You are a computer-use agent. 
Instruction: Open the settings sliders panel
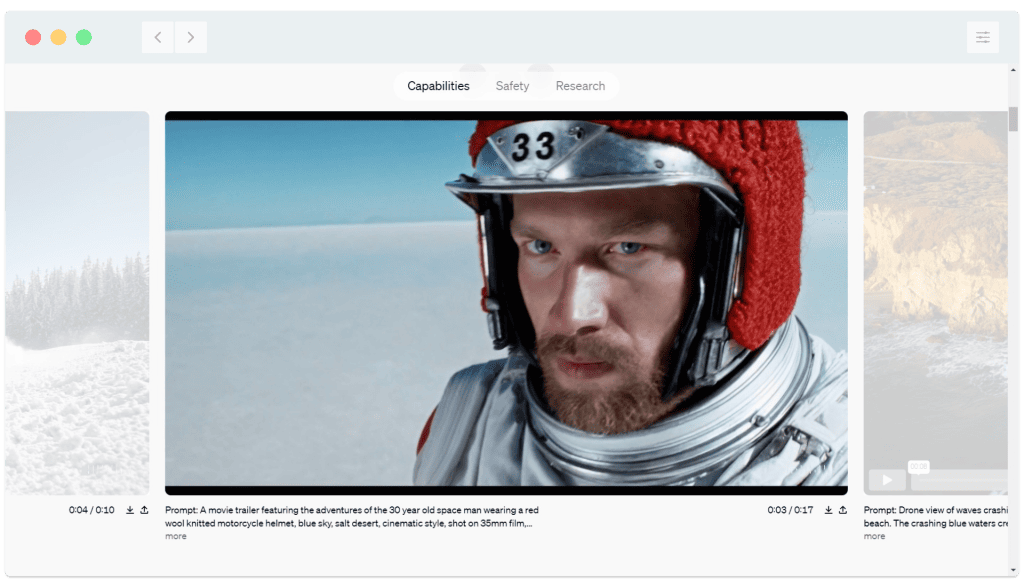pos(983,36)
